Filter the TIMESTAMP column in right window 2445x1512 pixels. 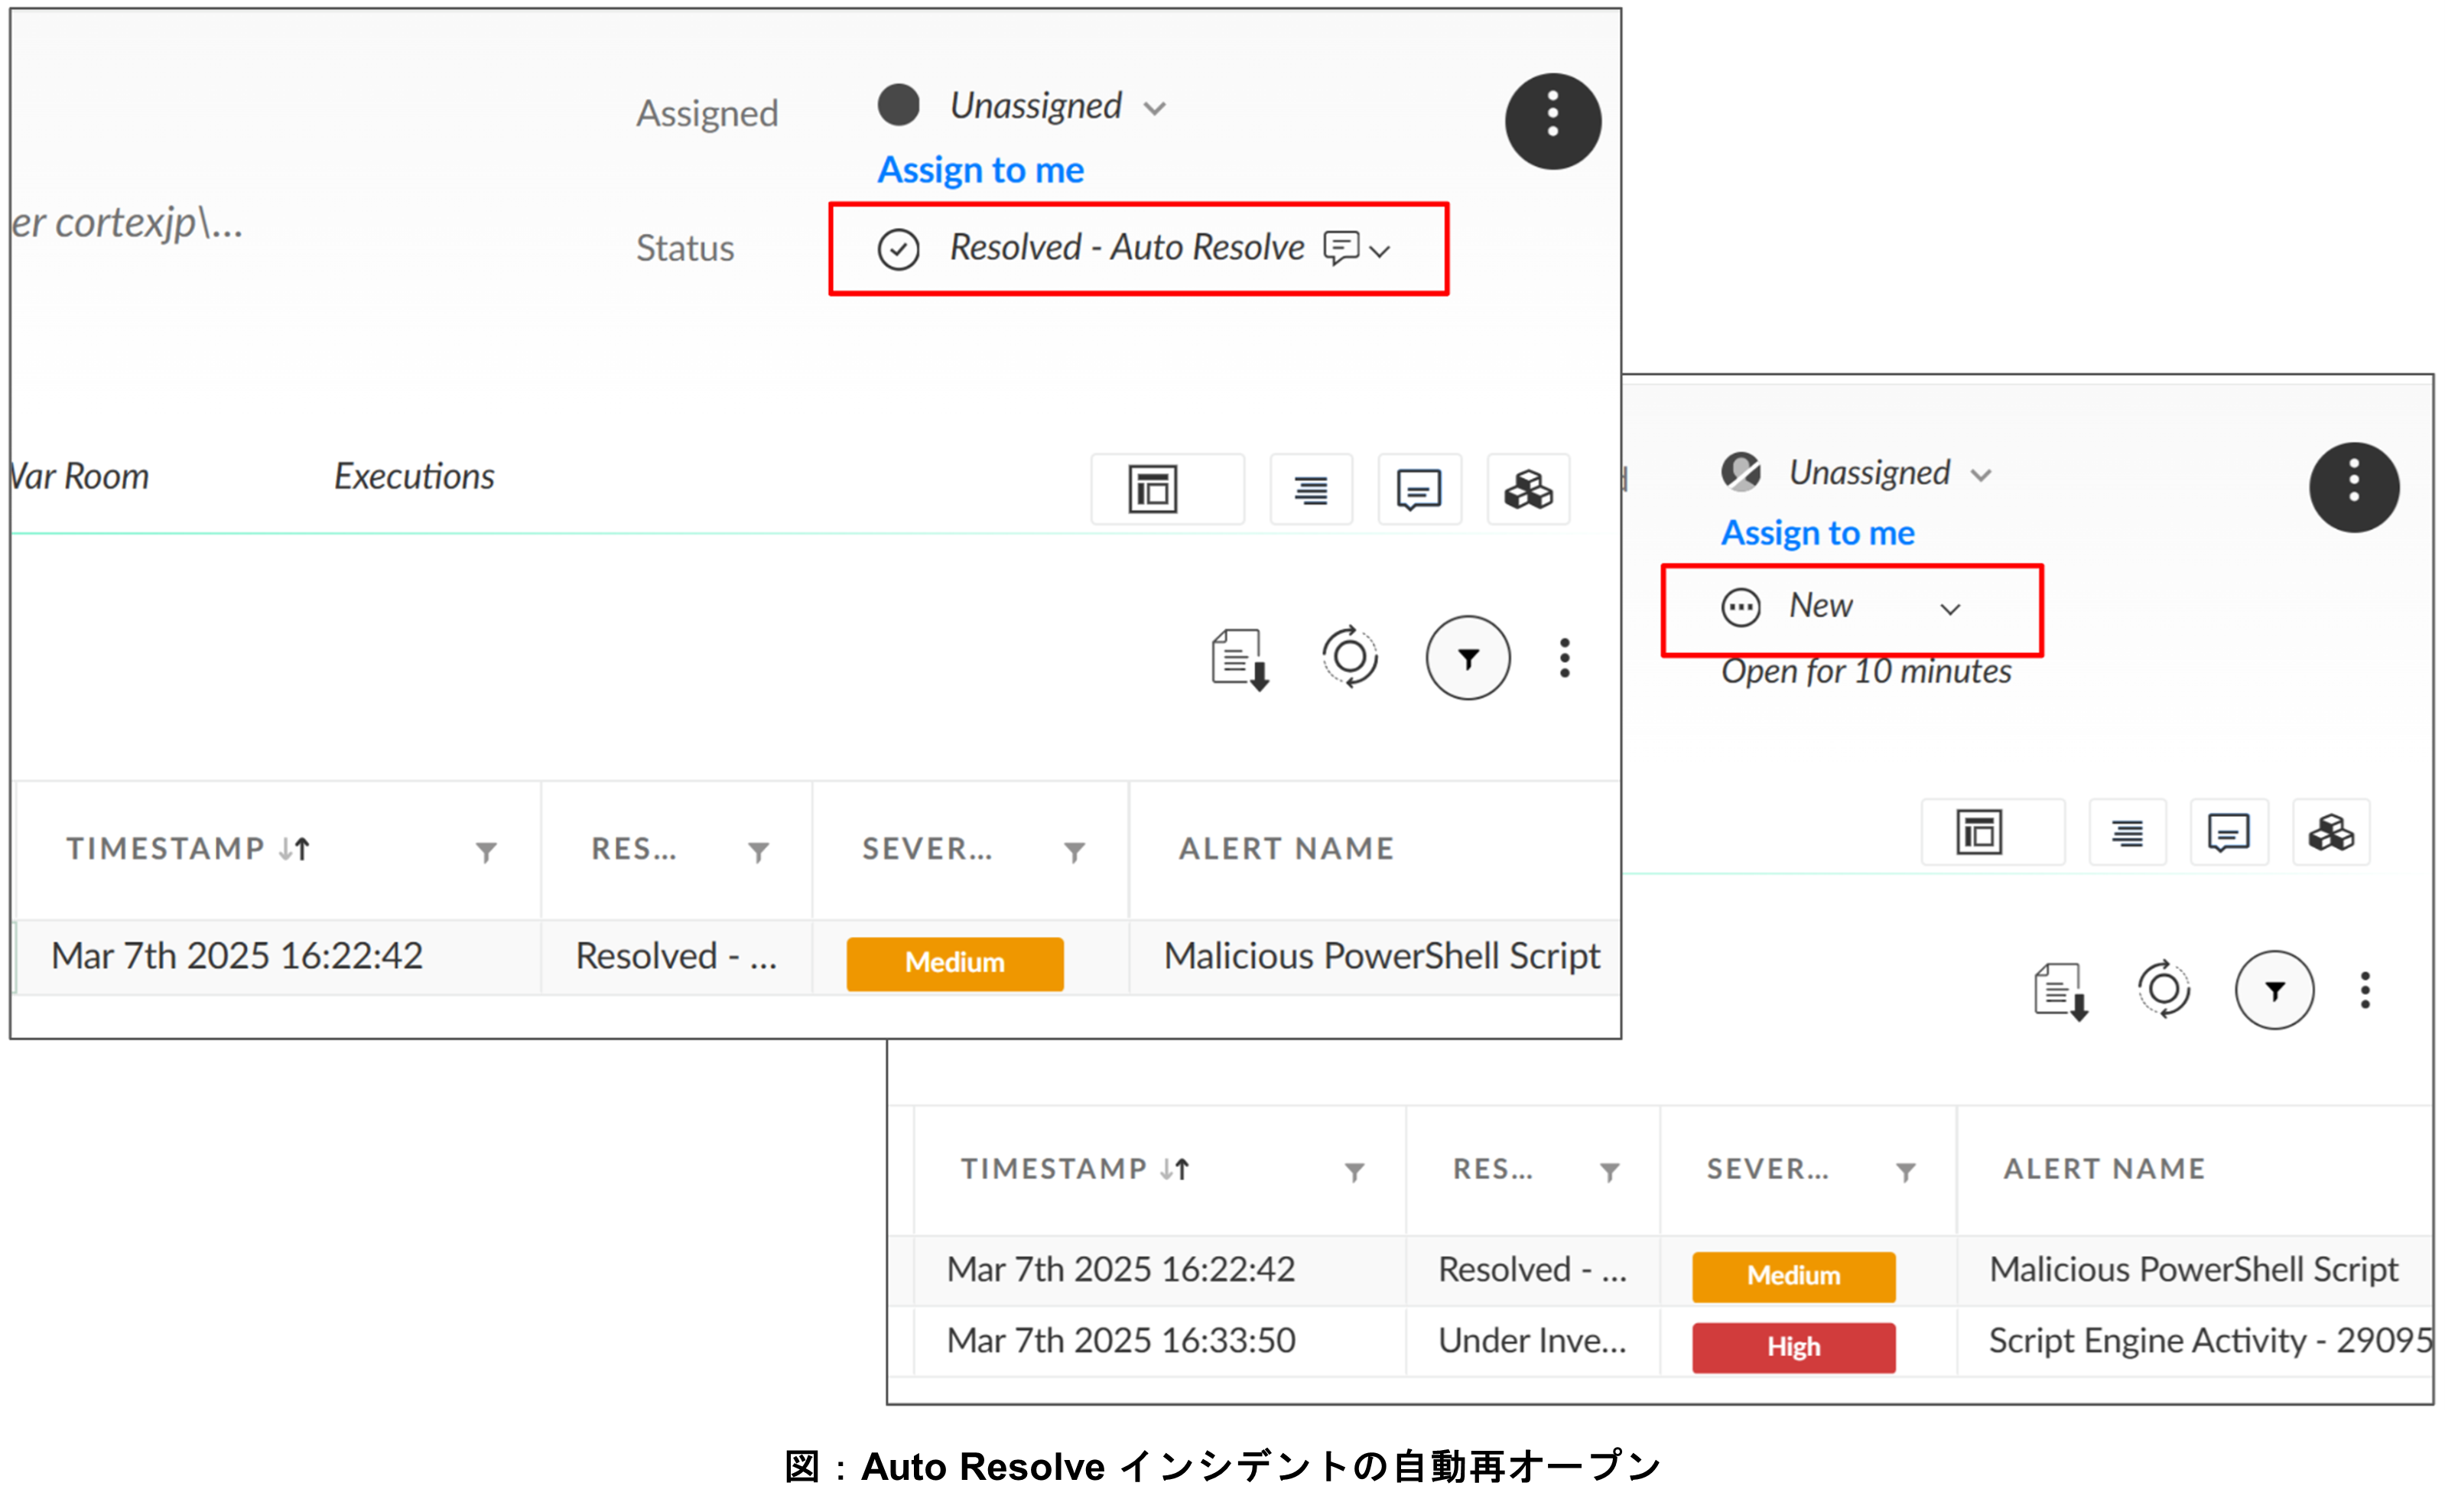click(1354, 1172)
